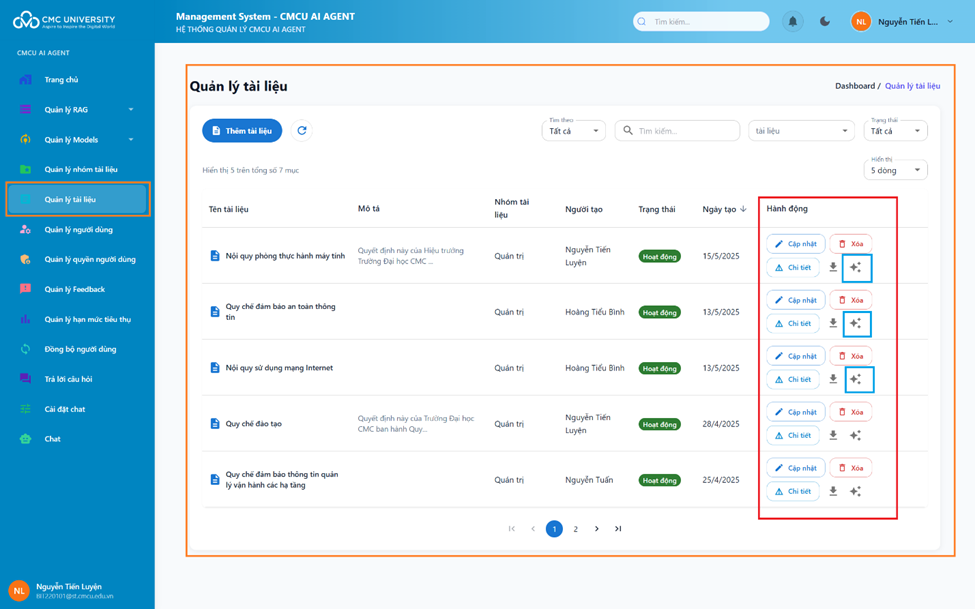Click the top Tìm kiếm search field
The height and width of the screenshot is (609, 975).
click(705, 21)
